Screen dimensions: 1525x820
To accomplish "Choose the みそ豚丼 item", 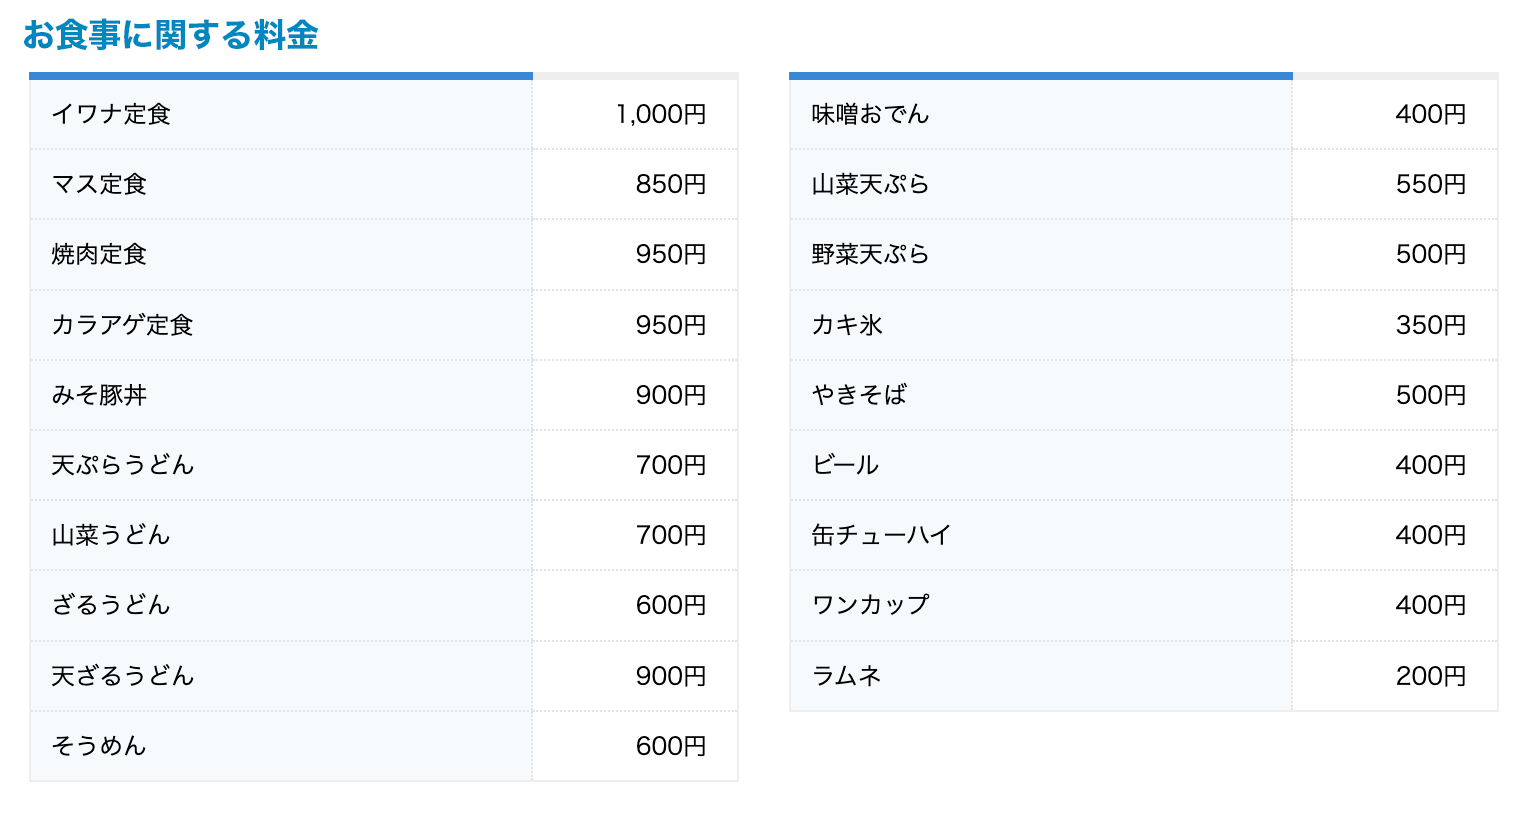I will point(99,395).
